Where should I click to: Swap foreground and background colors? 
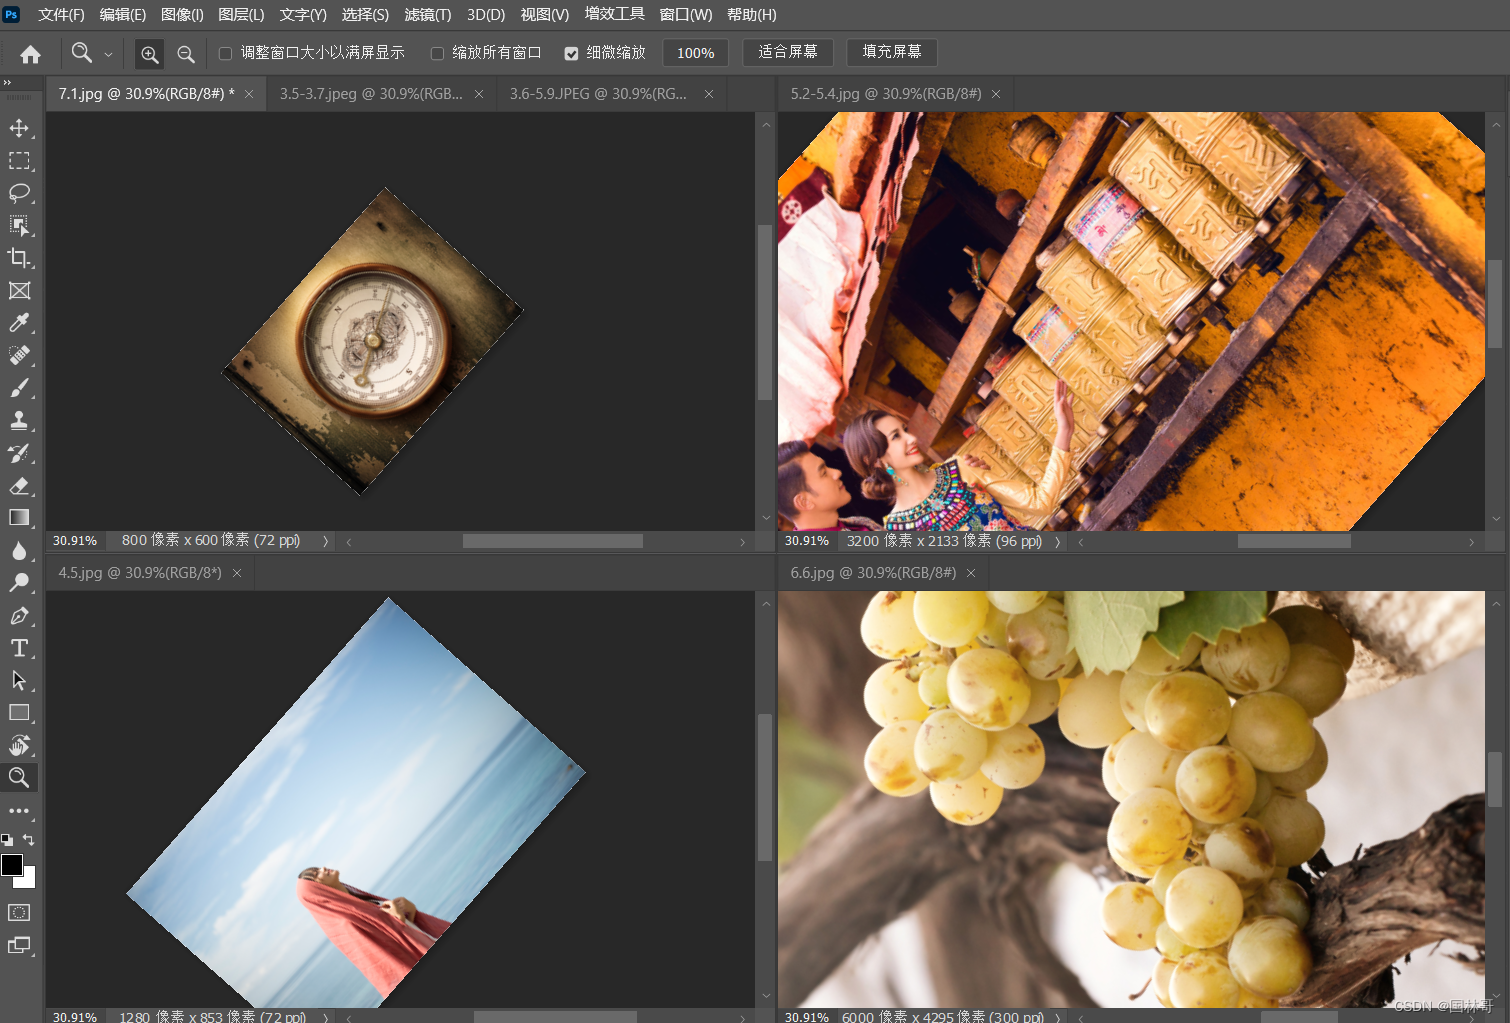point(29,840)
